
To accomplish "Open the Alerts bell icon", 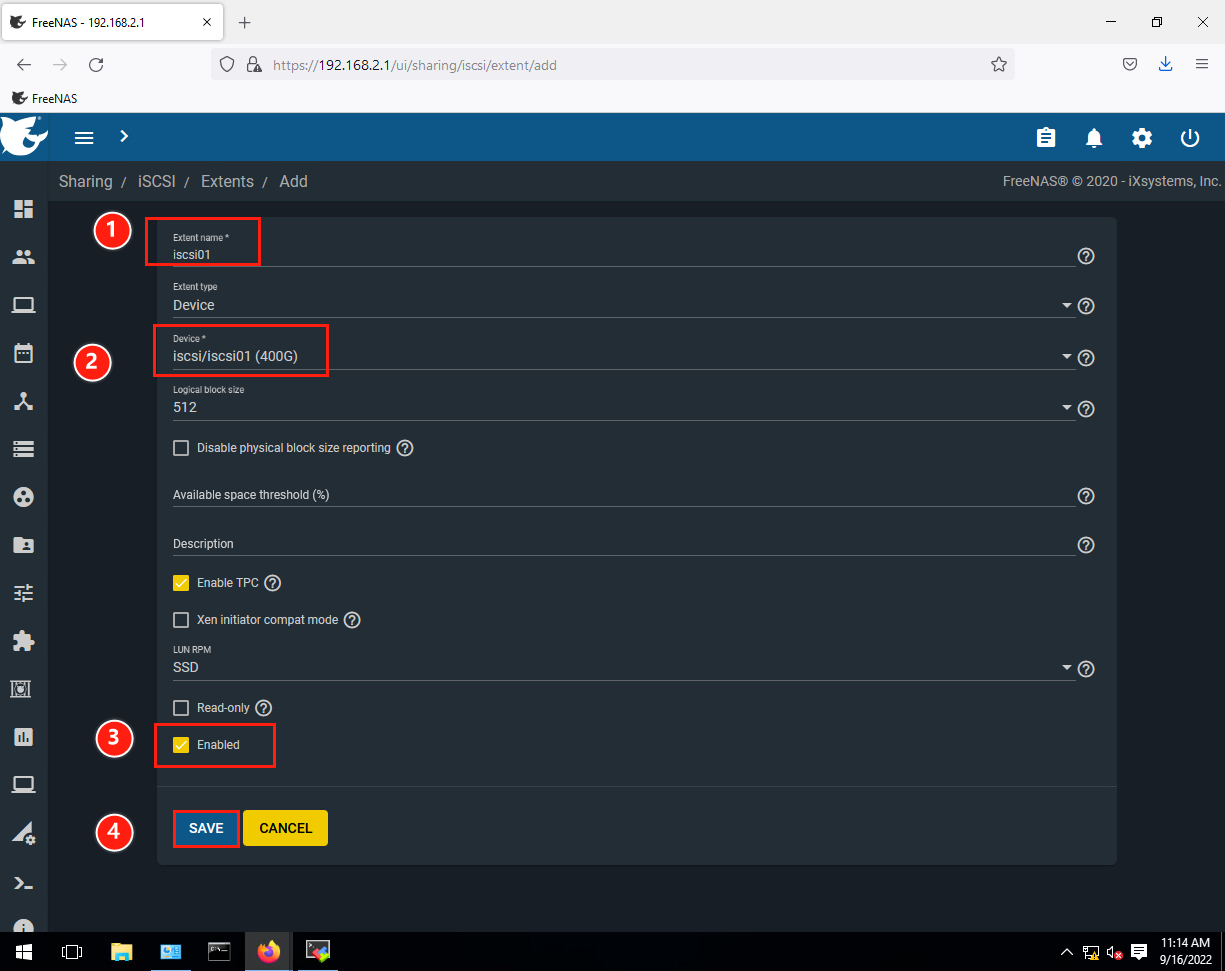I will (x=1094, y=138).
